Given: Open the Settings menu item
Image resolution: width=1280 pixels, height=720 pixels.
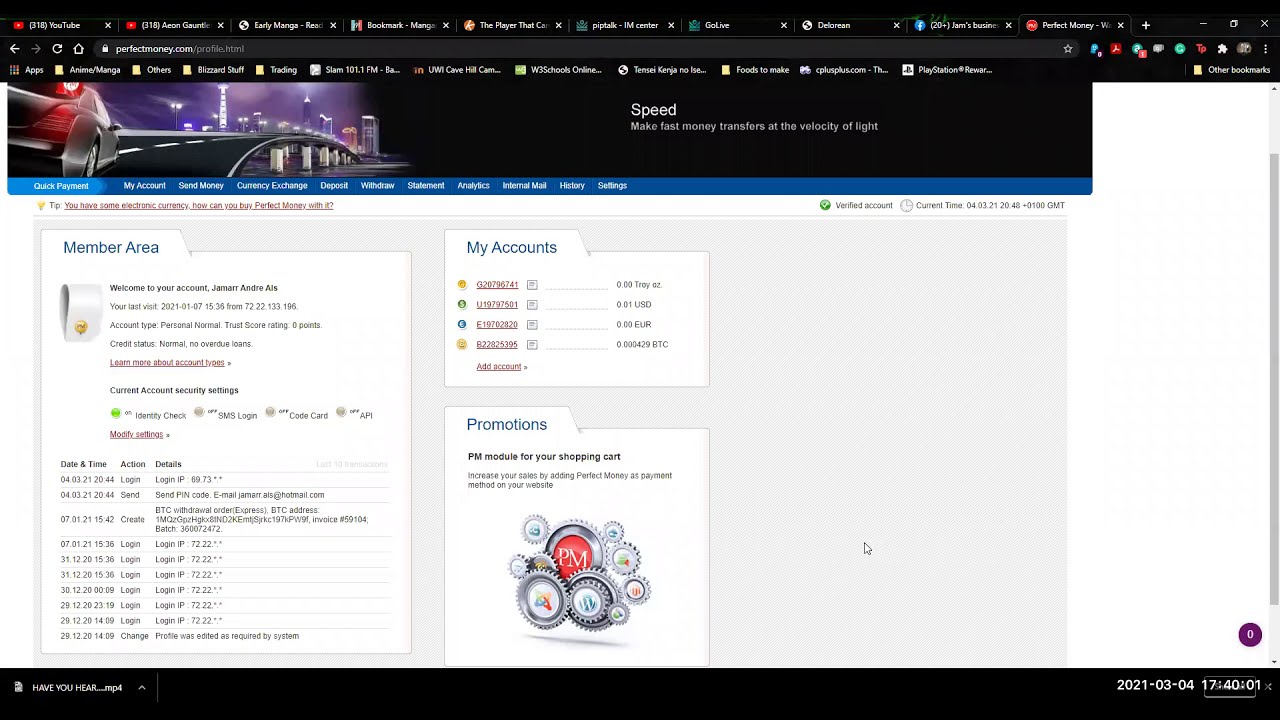Looking at the screenshot, I should (612, 186).
